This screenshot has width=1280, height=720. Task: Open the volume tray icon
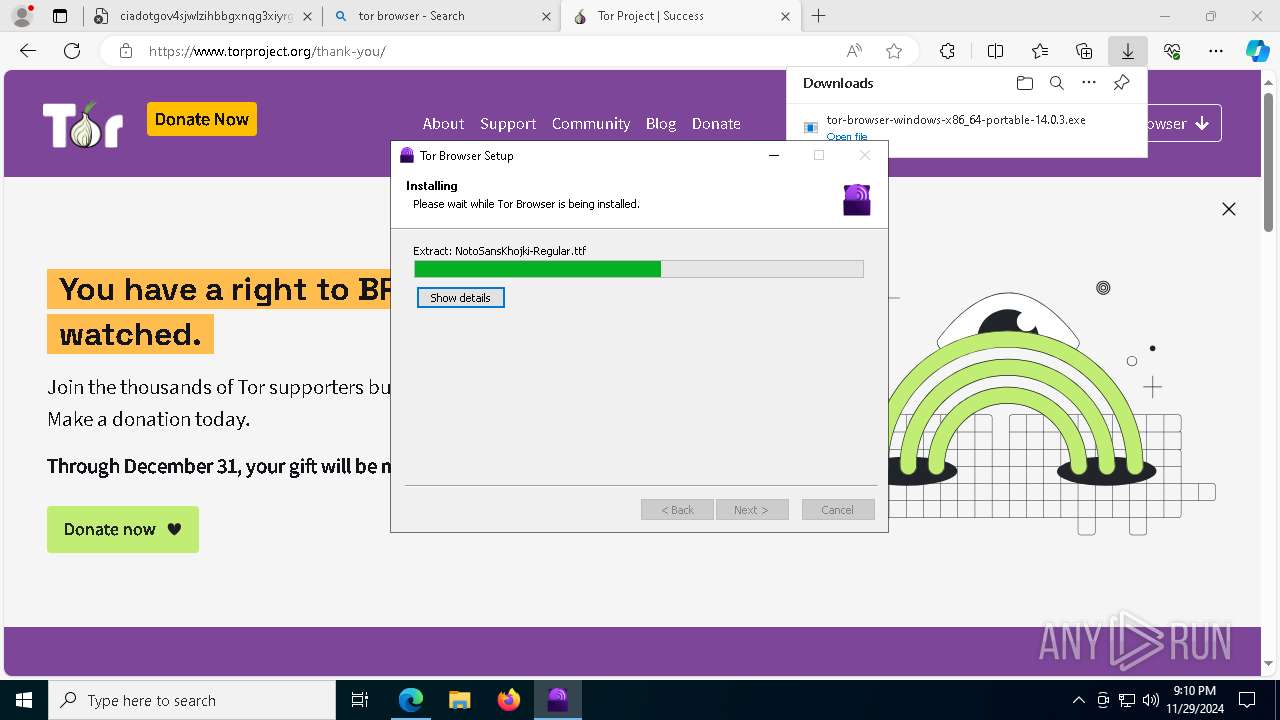[1151, 700]
